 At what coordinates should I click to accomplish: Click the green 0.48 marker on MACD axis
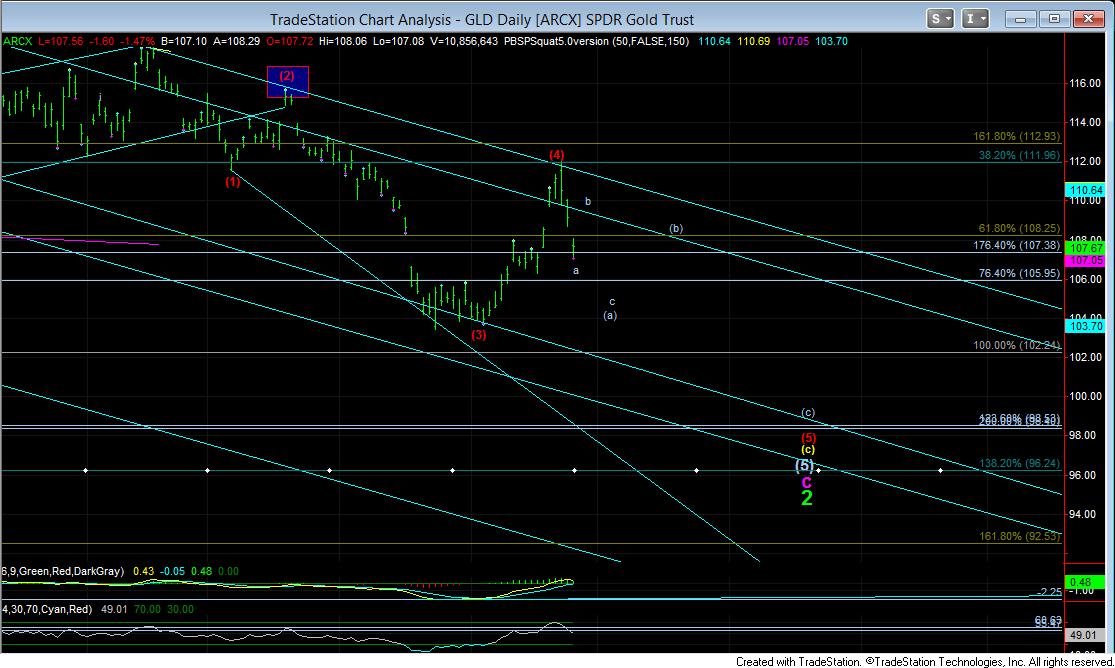coord(1085,582)
